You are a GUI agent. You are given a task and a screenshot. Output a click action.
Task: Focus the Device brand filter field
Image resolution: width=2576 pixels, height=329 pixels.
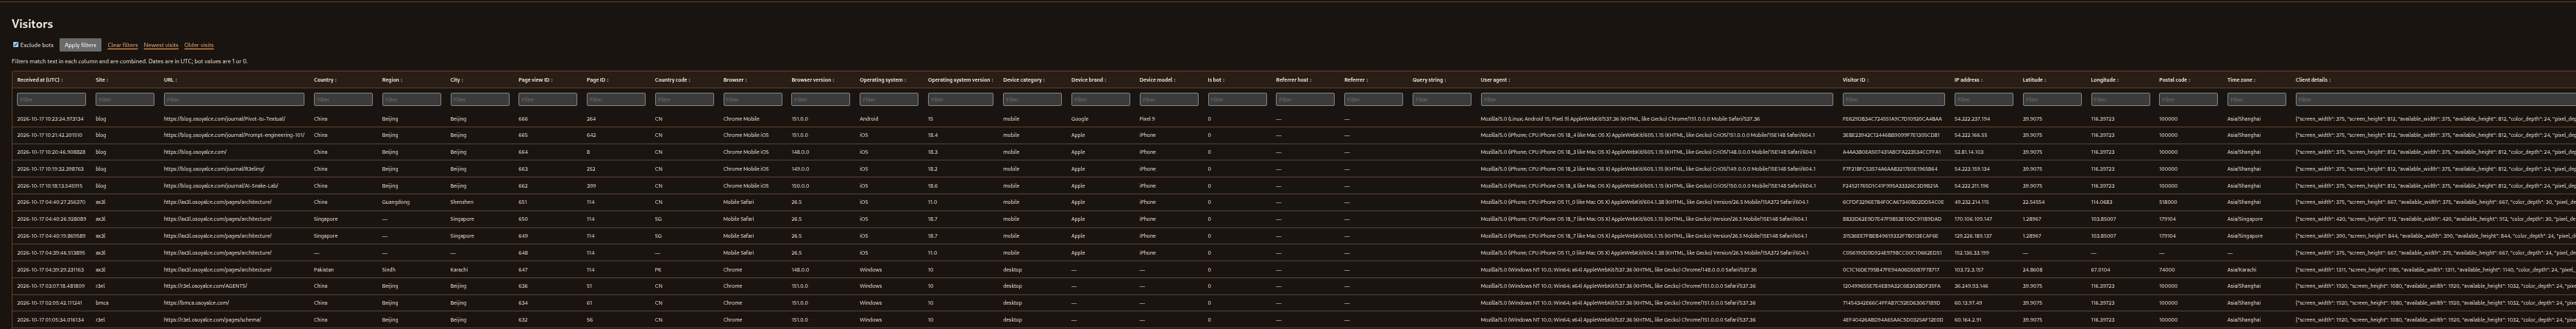click(x=1100, y=99)
